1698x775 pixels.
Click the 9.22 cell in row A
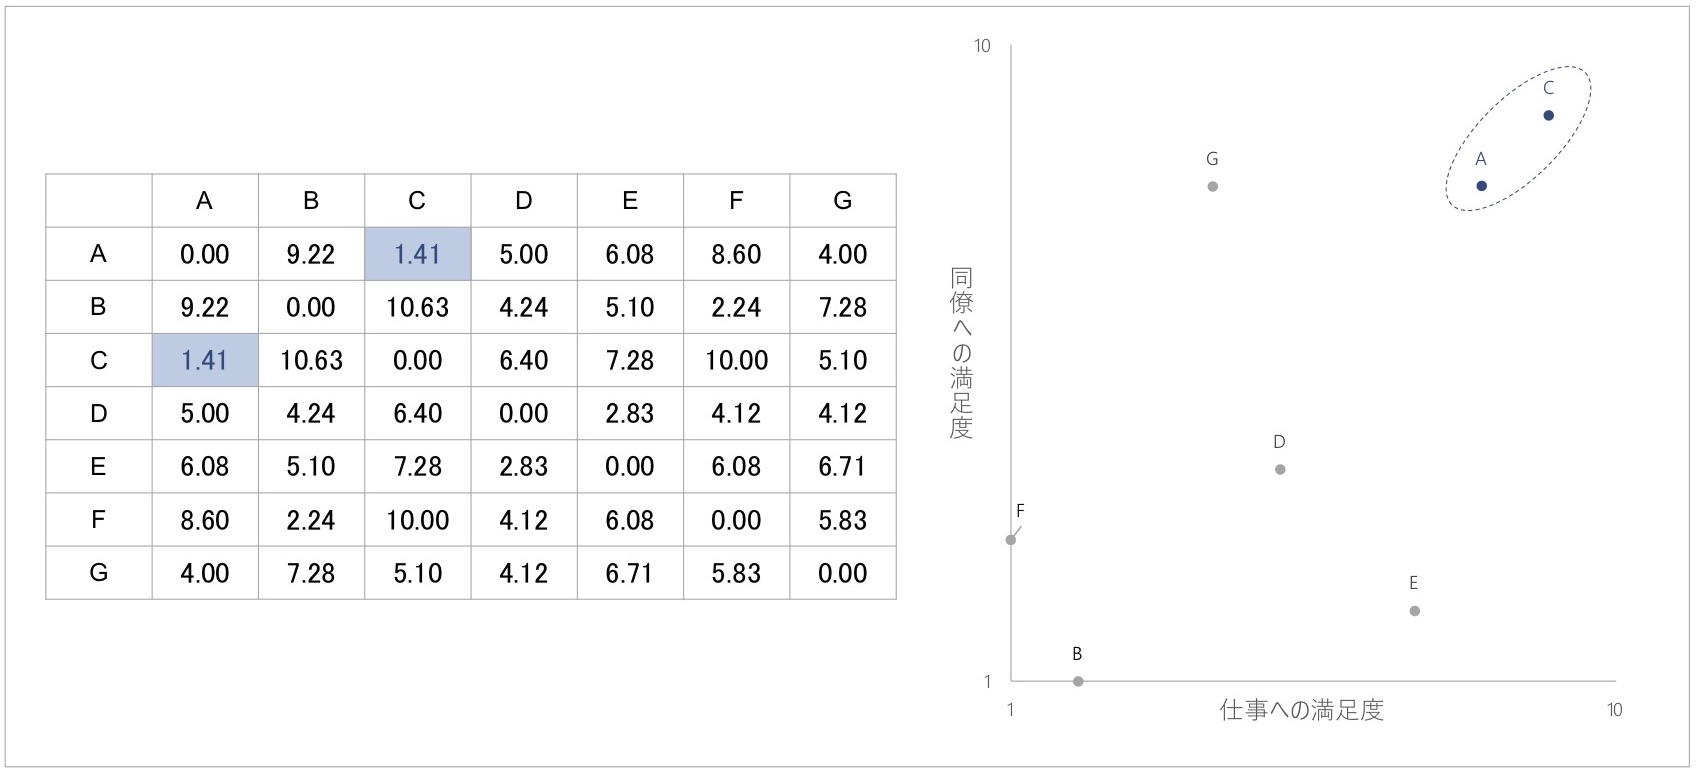pyautogui.click(x=311, y=254)
